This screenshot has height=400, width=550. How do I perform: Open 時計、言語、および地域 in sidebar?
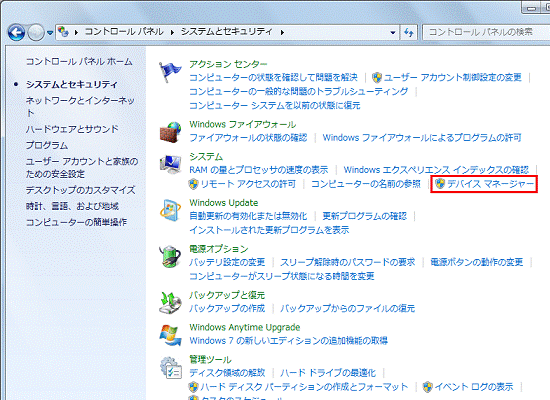(x=72, y=206)
